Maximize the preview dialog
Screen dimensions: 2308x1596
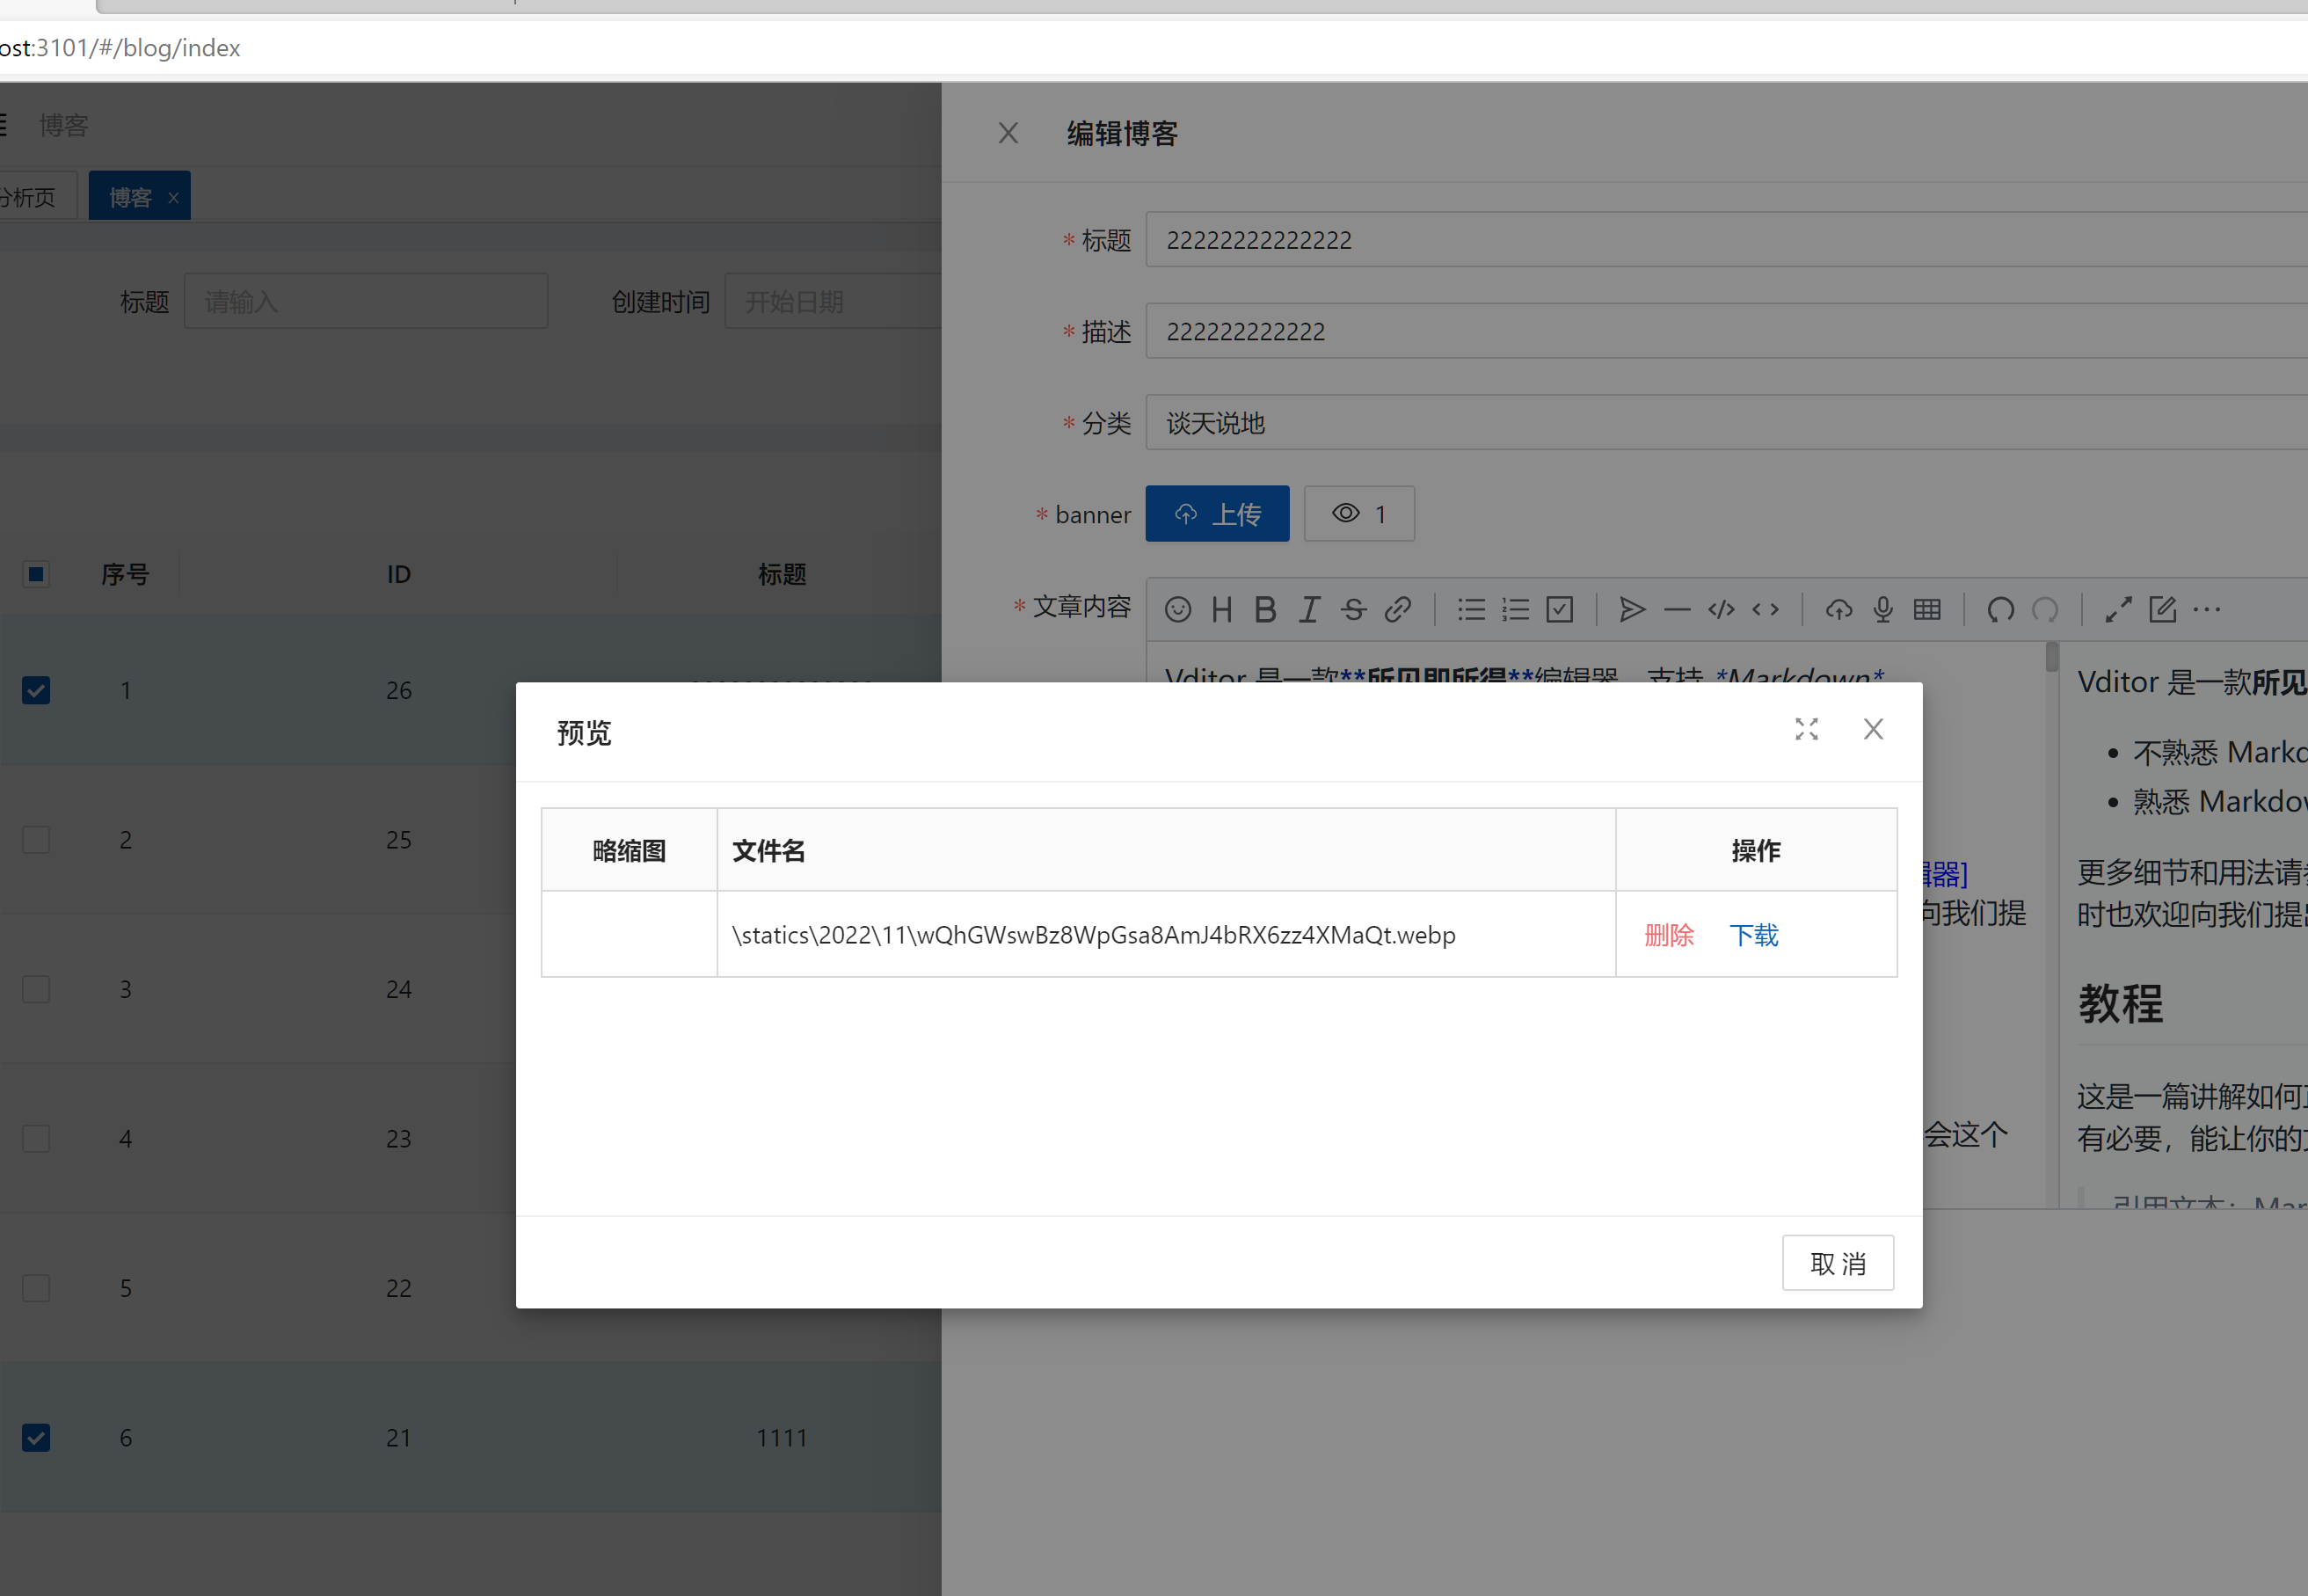(1806, 729)
